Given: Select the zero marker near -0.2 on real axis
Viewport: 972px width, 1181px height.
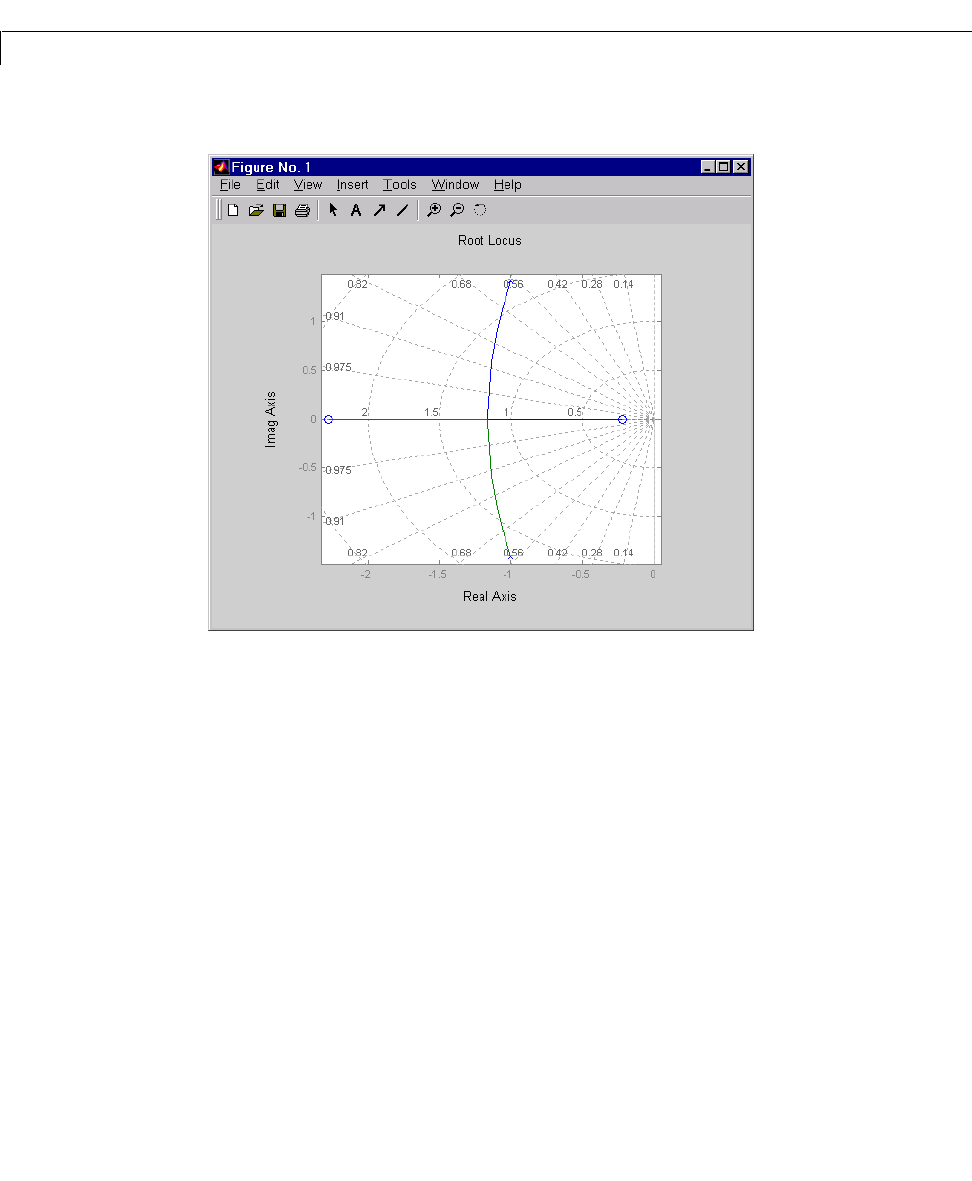Looking at the screenshot, I should pos(623,420).
